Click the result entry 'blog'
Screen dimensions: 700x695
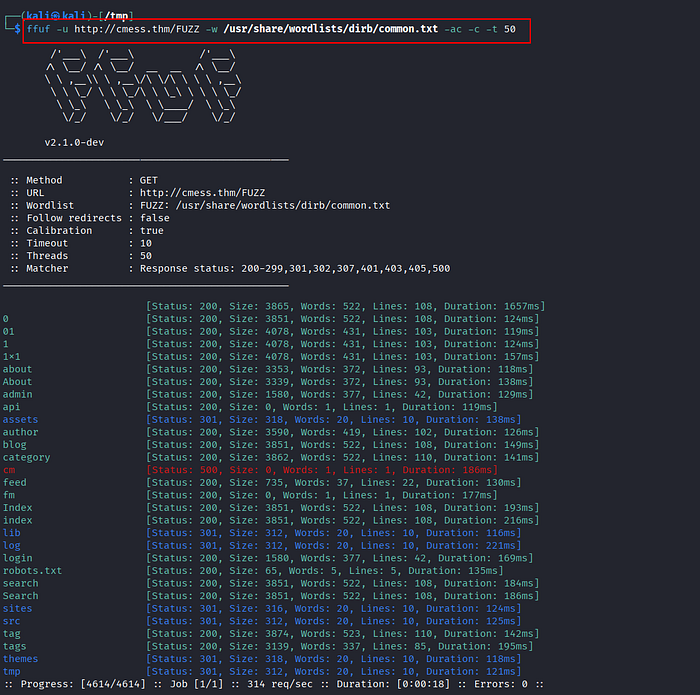click(x=15, y=445)
